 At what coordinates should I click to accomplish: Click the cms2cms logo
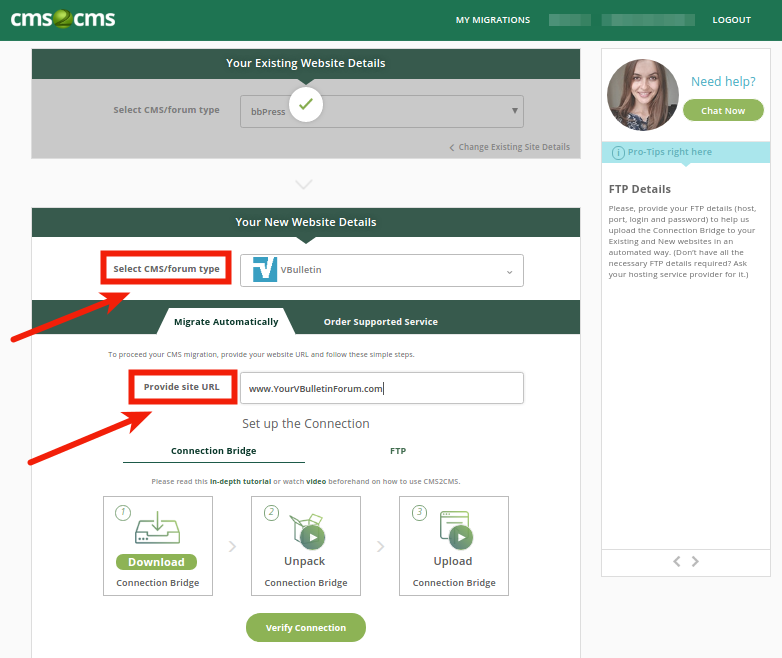[x=63, y=19]
